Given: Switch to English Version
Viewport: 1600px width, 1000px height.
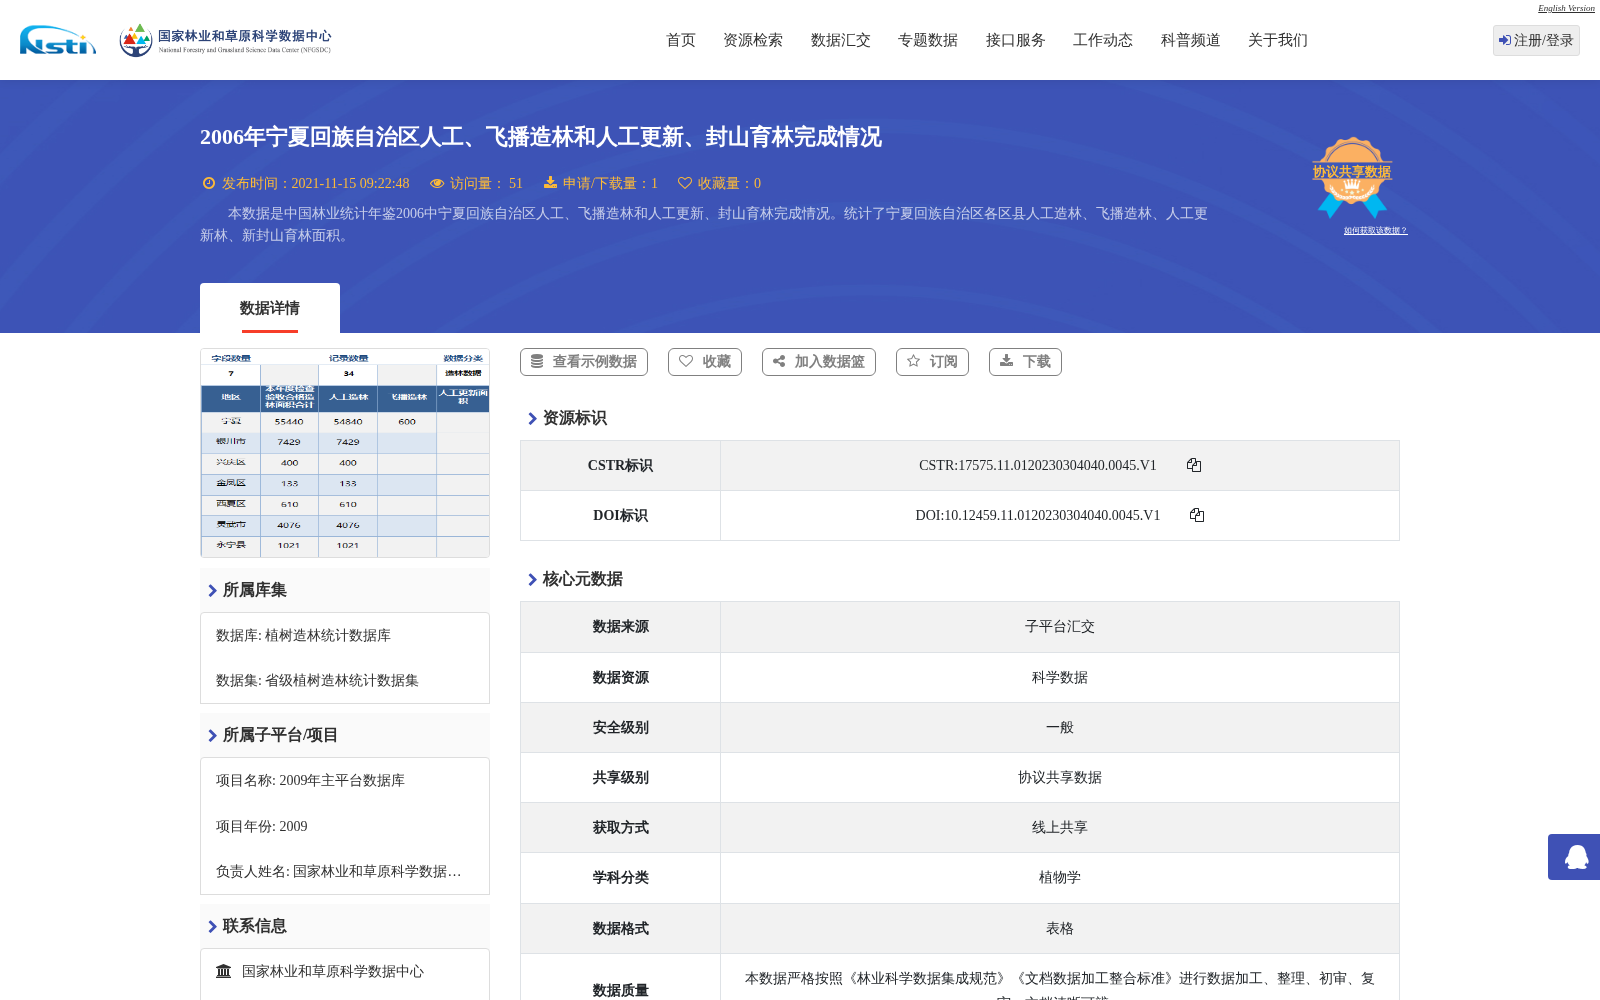Looking at the screenshot, I should pos(1566,8).
